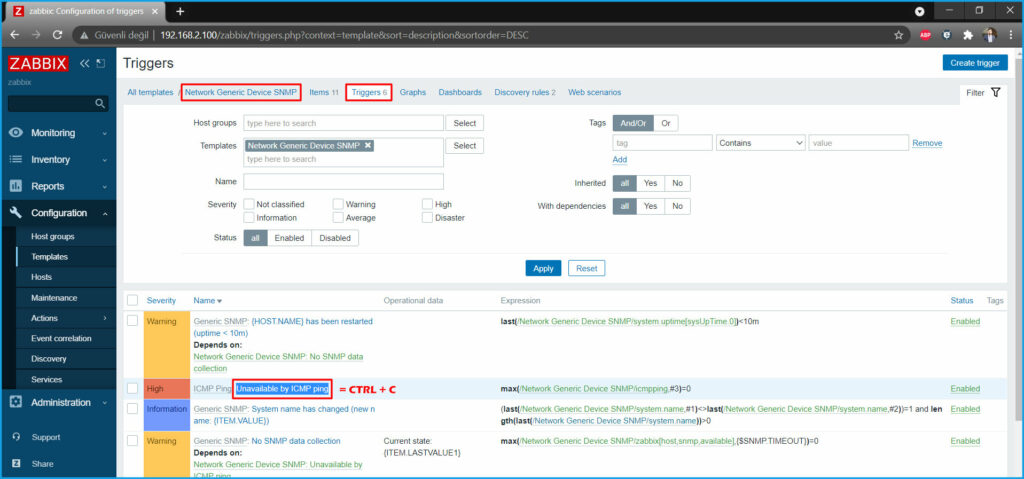Collapse the Configuration menu section
The height and width of the screenshot is (479, 1024).
click(104, 214)
